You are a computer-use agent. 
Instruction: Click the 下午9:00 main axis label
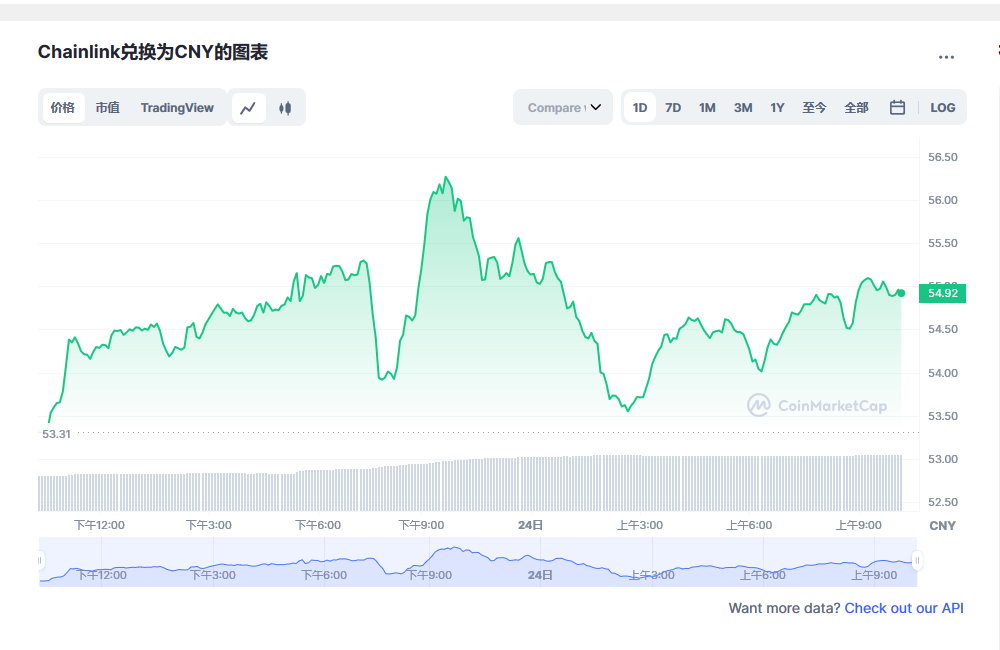(422, 525)
